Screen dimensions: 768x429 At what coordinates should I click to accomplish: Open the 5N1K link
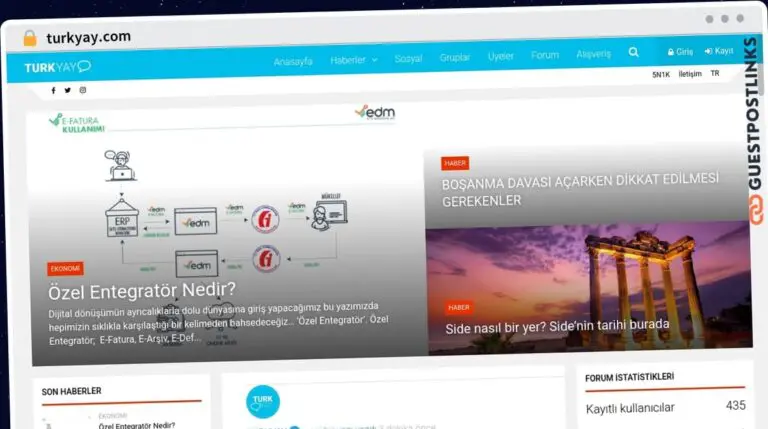click(x=661, y=74)
